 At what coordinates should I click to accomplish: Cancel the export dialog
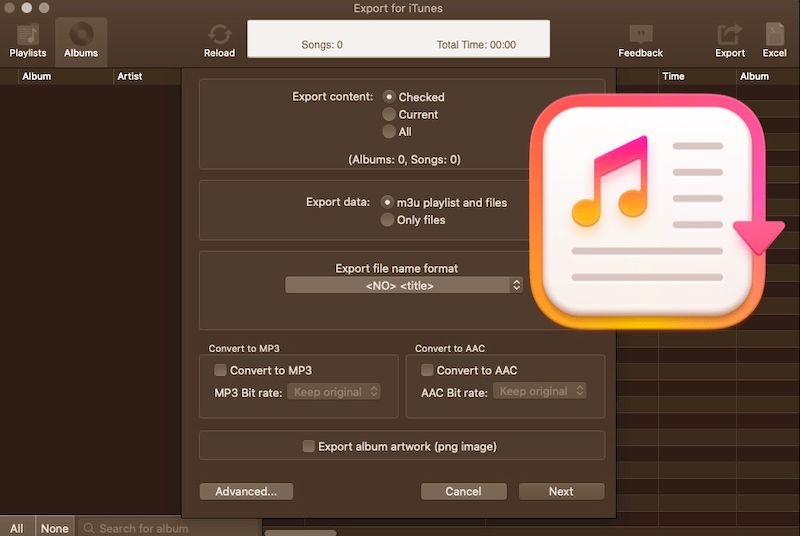(464, 491)
